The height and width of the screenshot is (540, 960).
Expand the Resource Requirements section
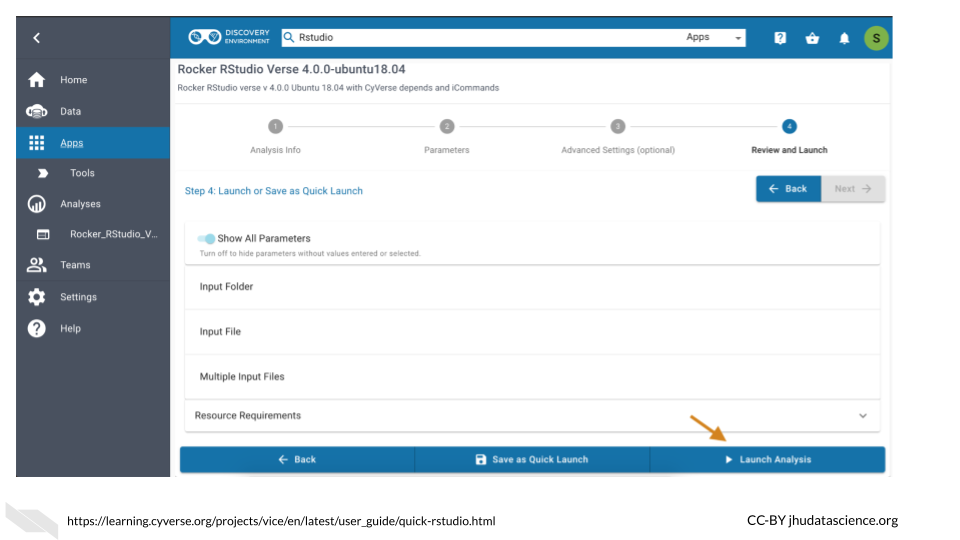click(x=862, y=416)
